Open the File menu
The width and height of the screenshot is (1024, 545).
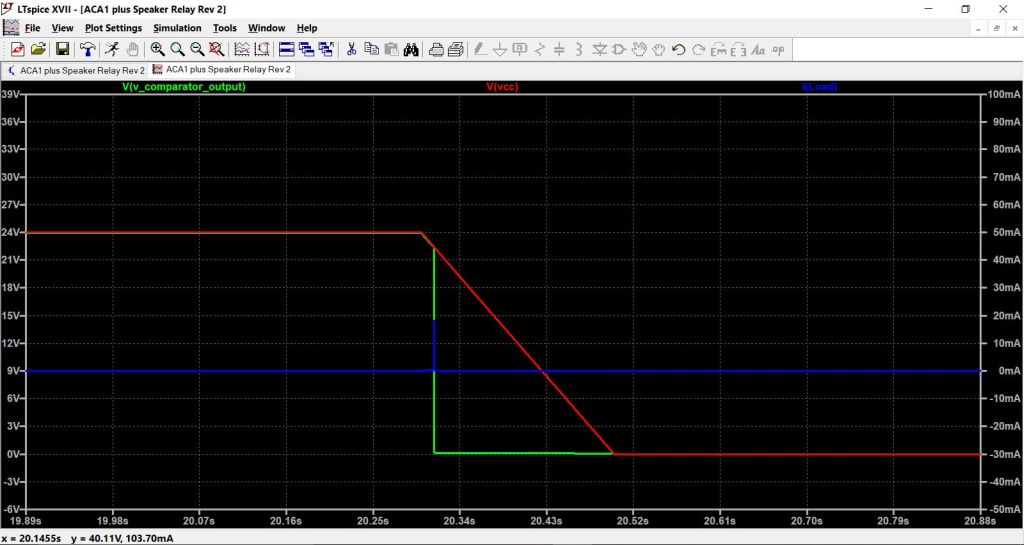33,28
